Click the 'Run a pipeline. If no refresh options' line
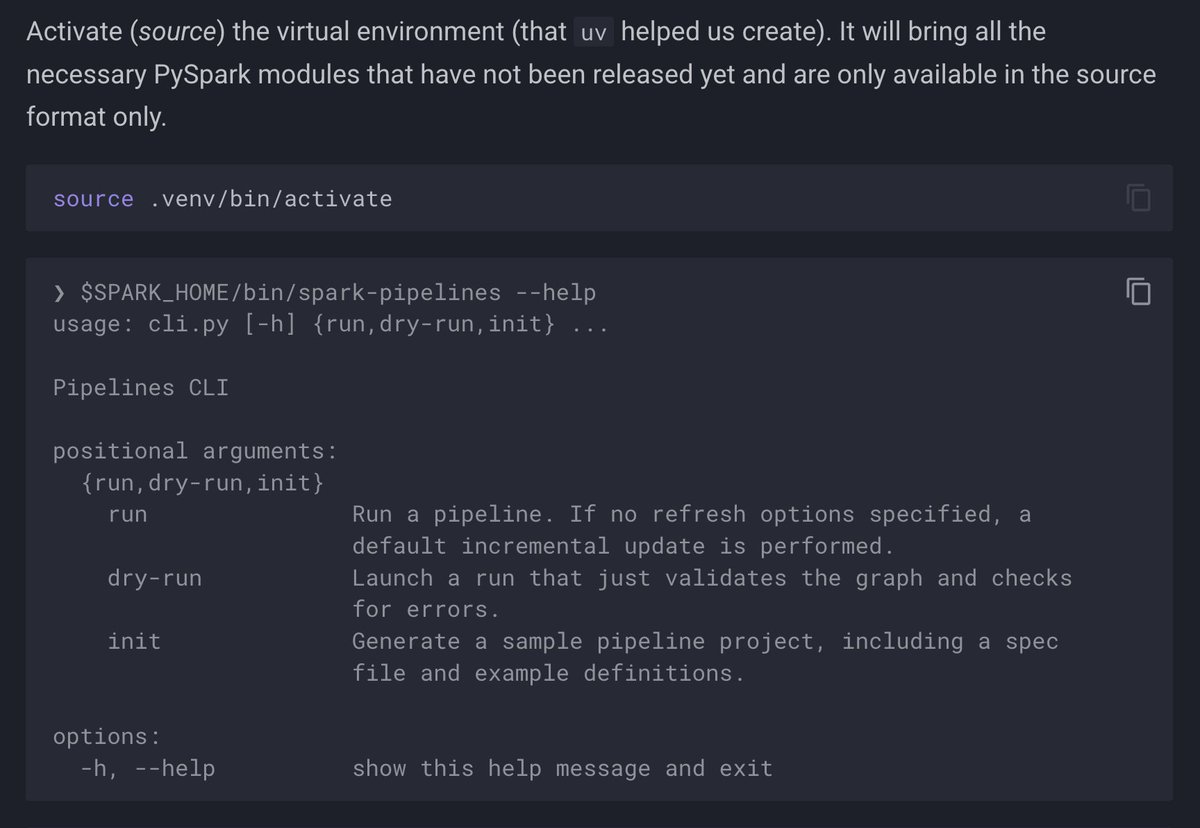The image size is (1200, 828). [x=692, y=515]
